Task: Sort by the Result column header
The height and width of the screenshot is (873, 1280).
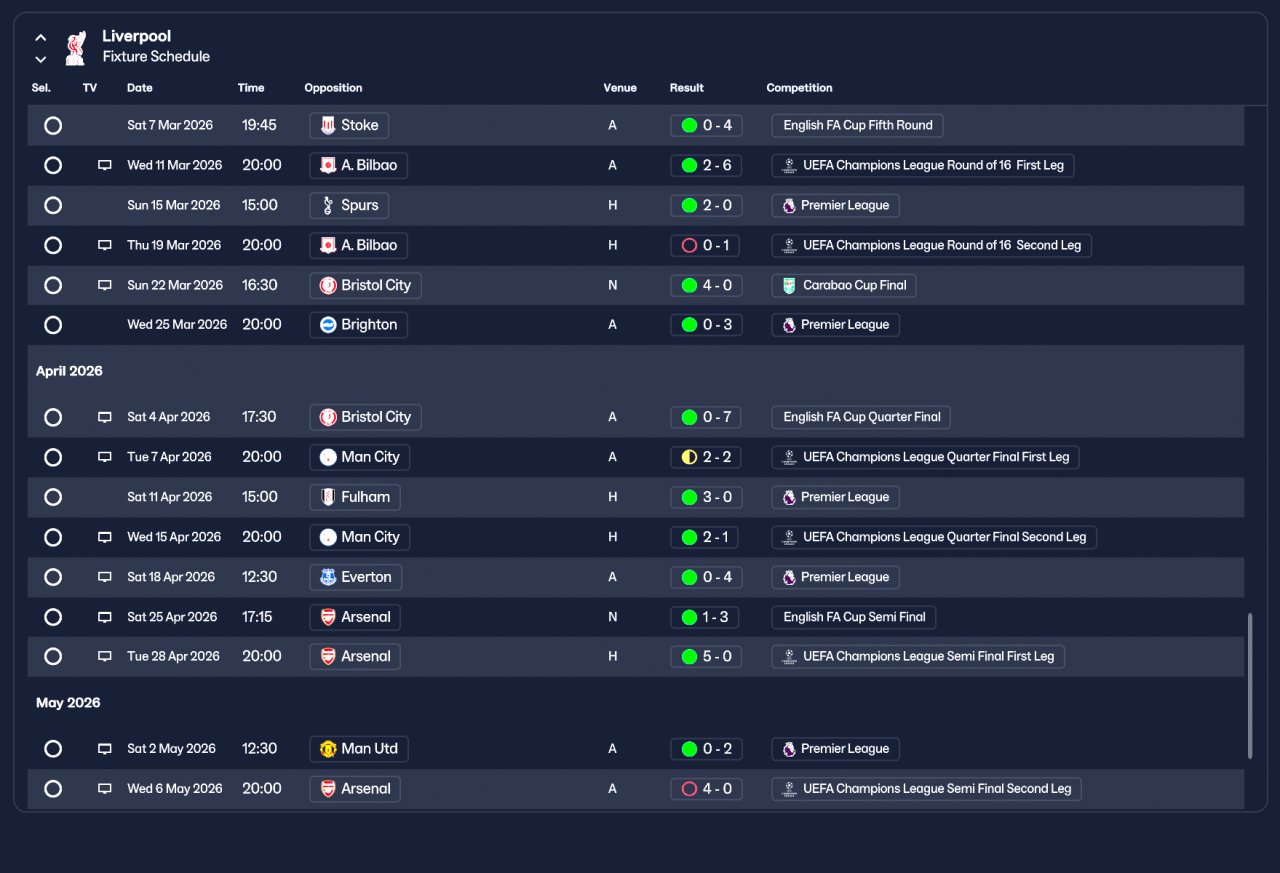Action: [x=687, y=88]
